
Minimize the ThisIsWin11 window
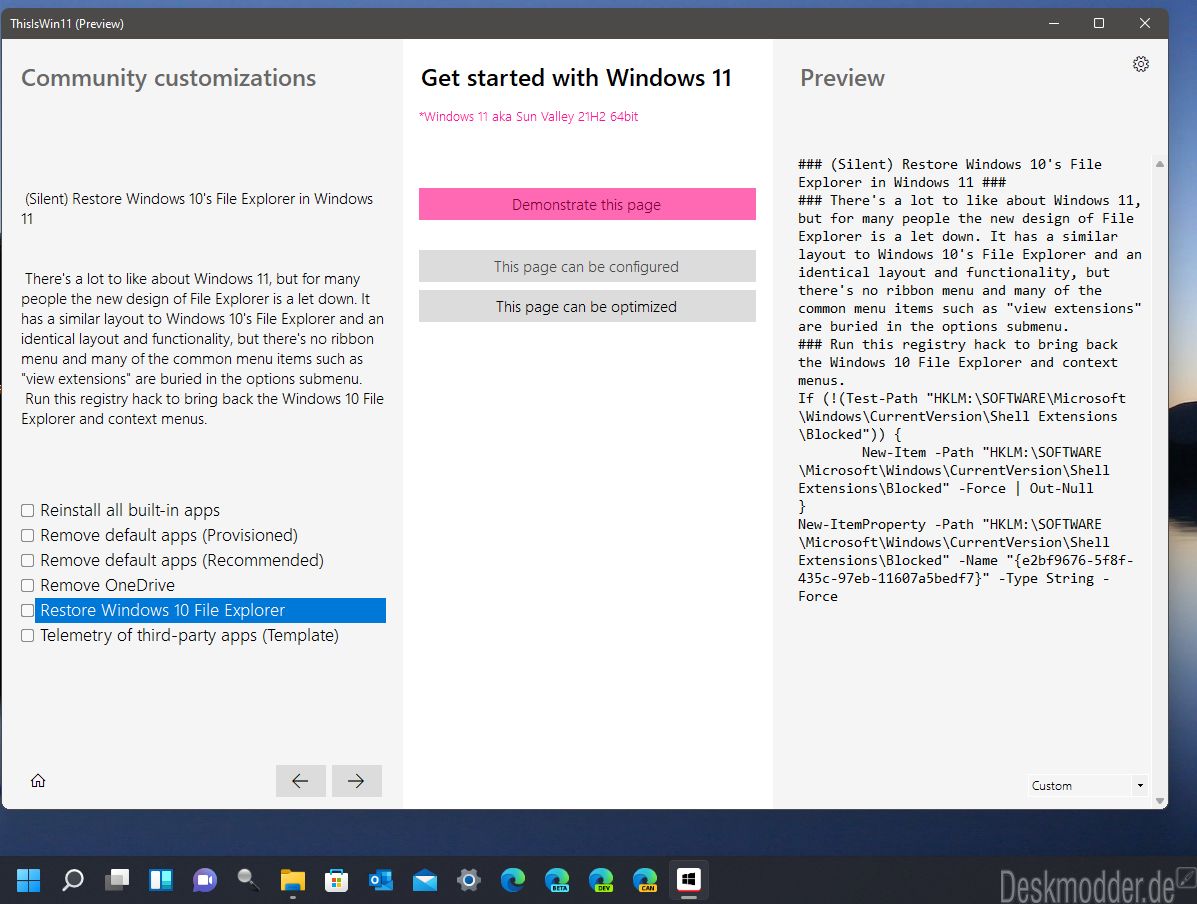[1053, 23]
